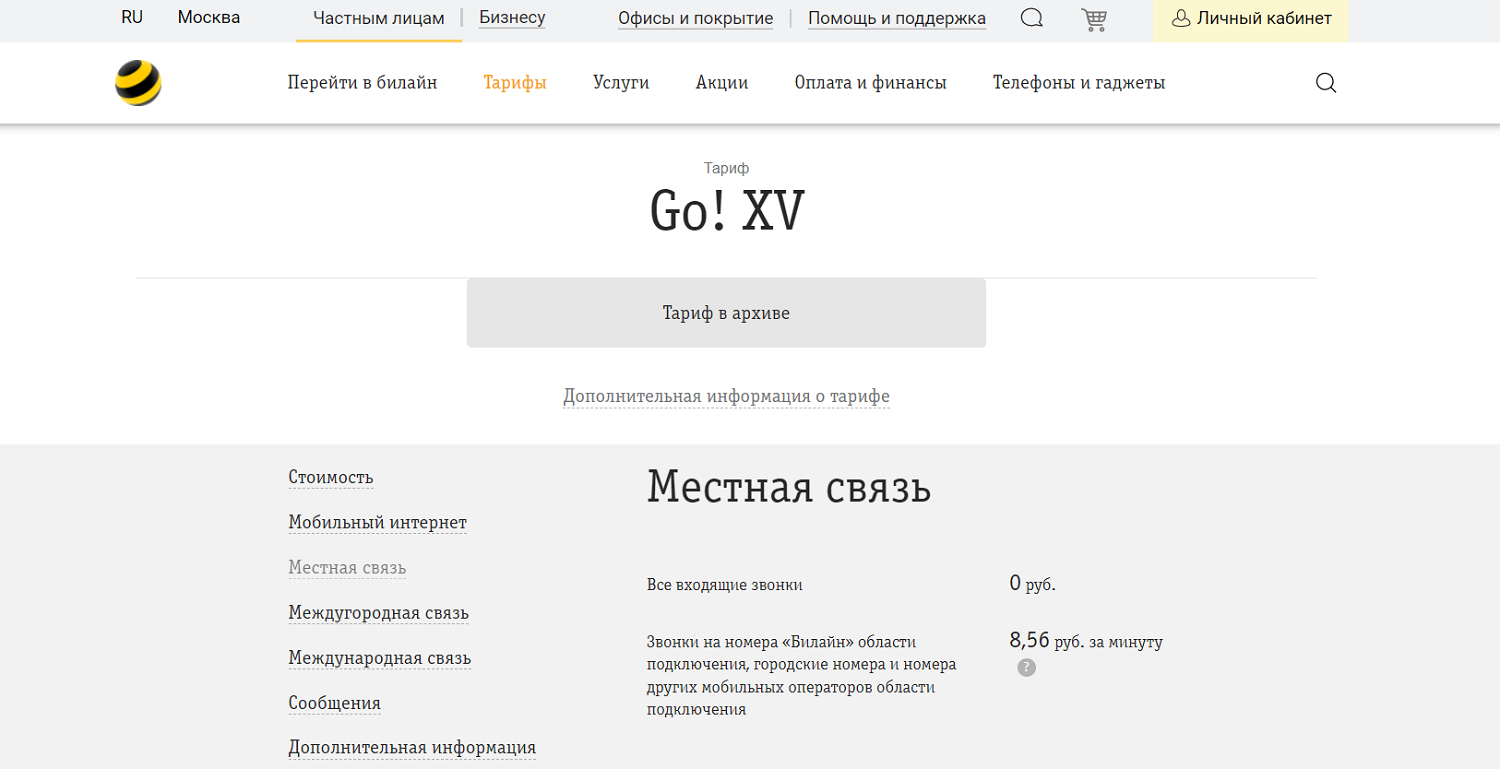Expand Дополнительная информация о тарифе link

(726, 396)
